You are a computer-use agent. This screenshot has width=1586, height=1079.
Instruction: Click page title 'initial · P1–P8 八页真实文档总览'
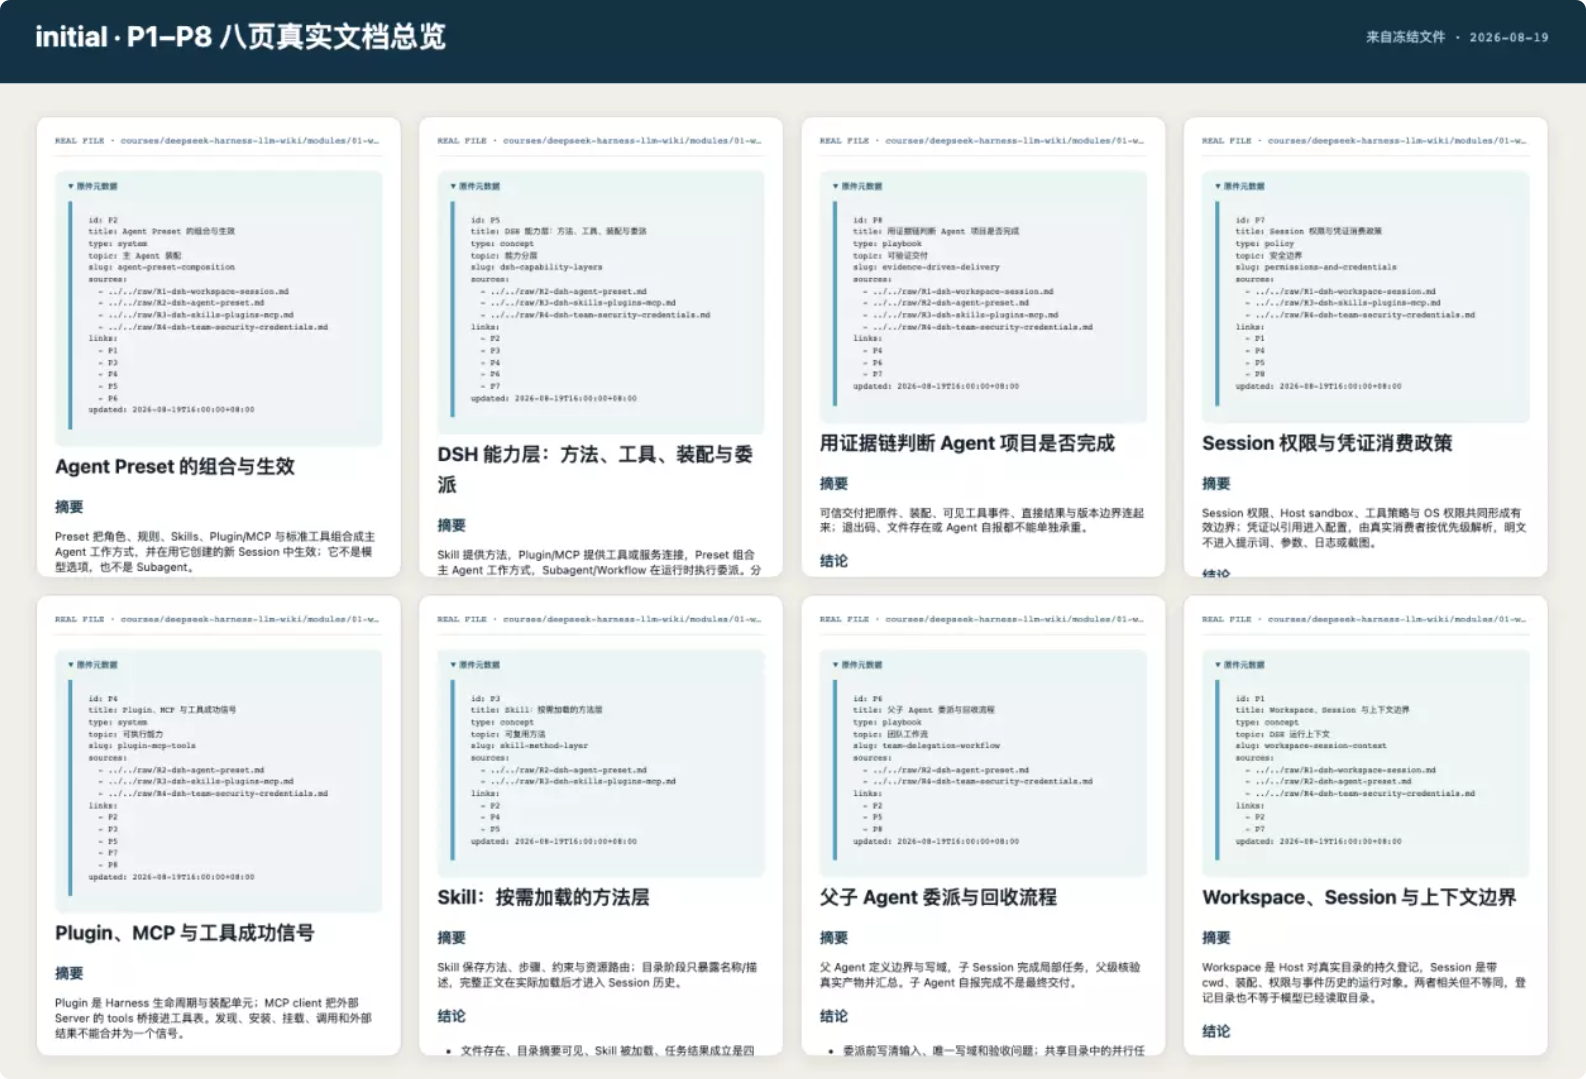coord(240,37)
